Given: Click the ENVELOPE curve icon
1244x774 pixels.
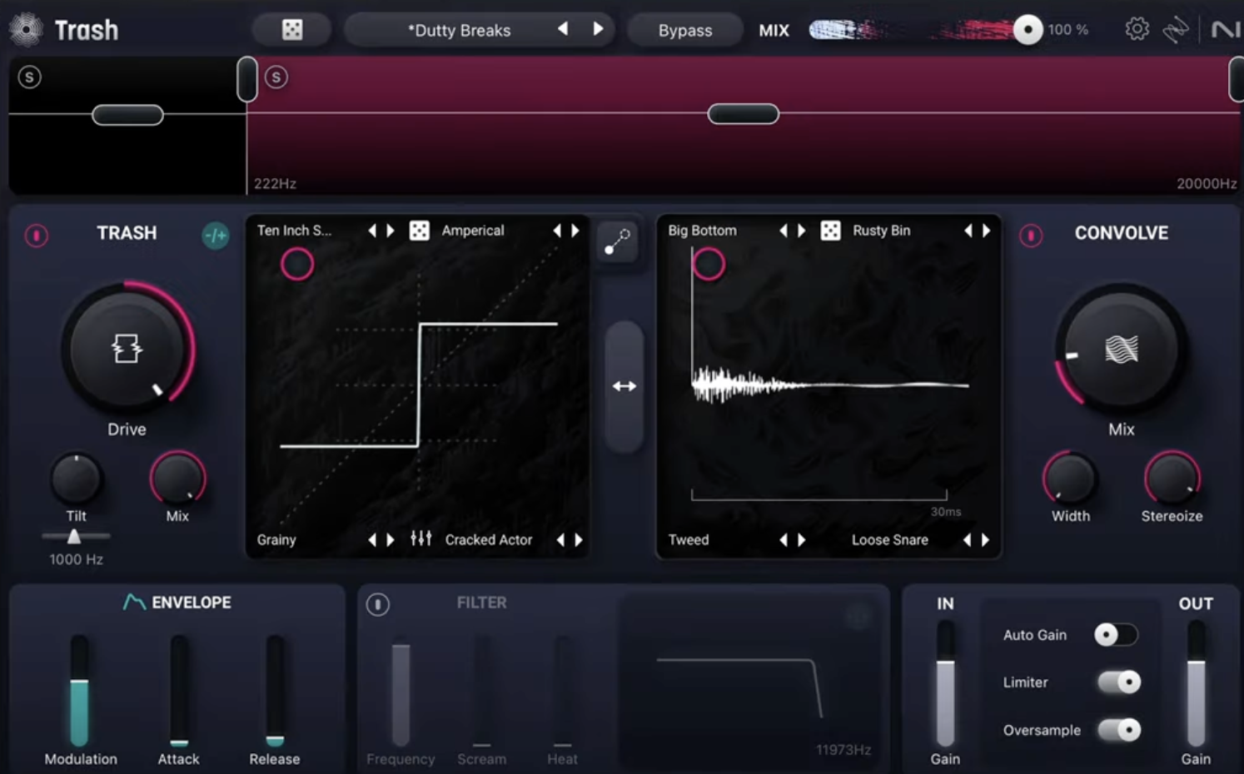Looking at the screenshot, I should [x=134, y=602].
